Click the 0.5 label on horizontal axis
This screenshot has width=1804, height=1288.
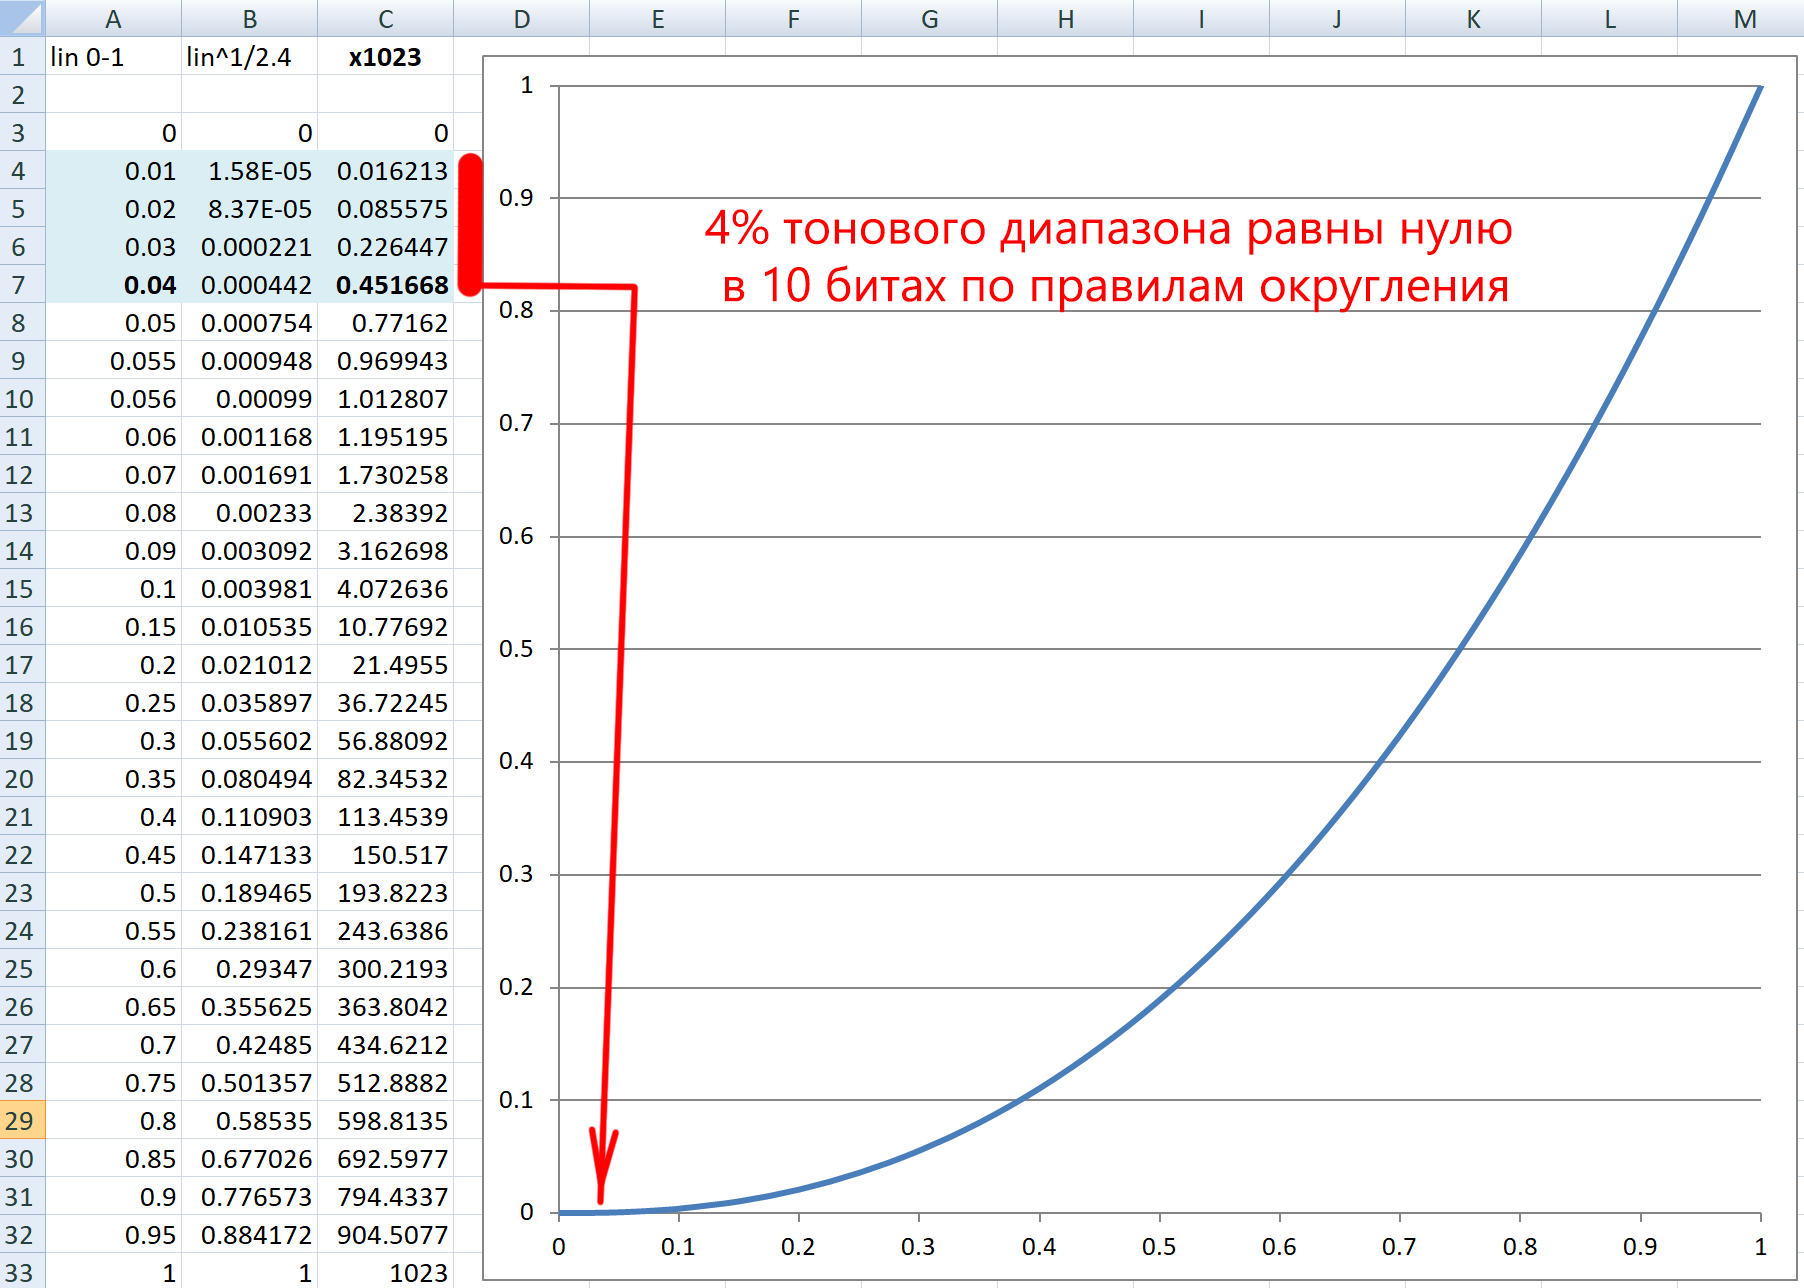coord(1159,1247)
